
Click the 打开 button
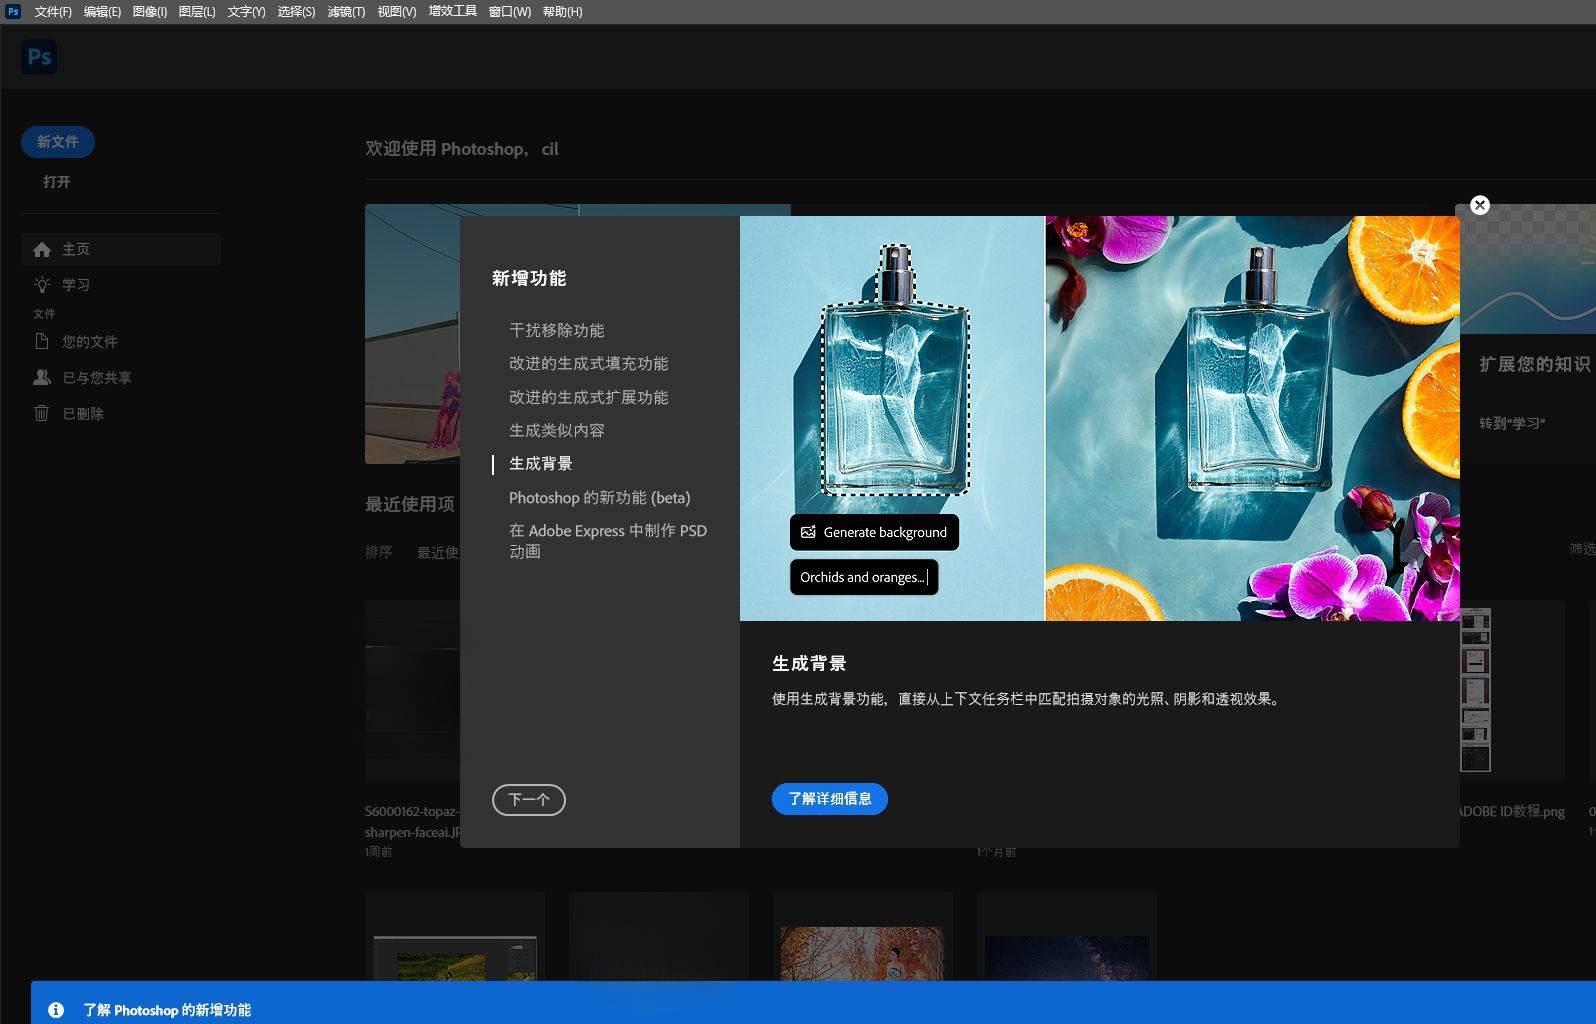pyautogui.click(x=57, y=182)
